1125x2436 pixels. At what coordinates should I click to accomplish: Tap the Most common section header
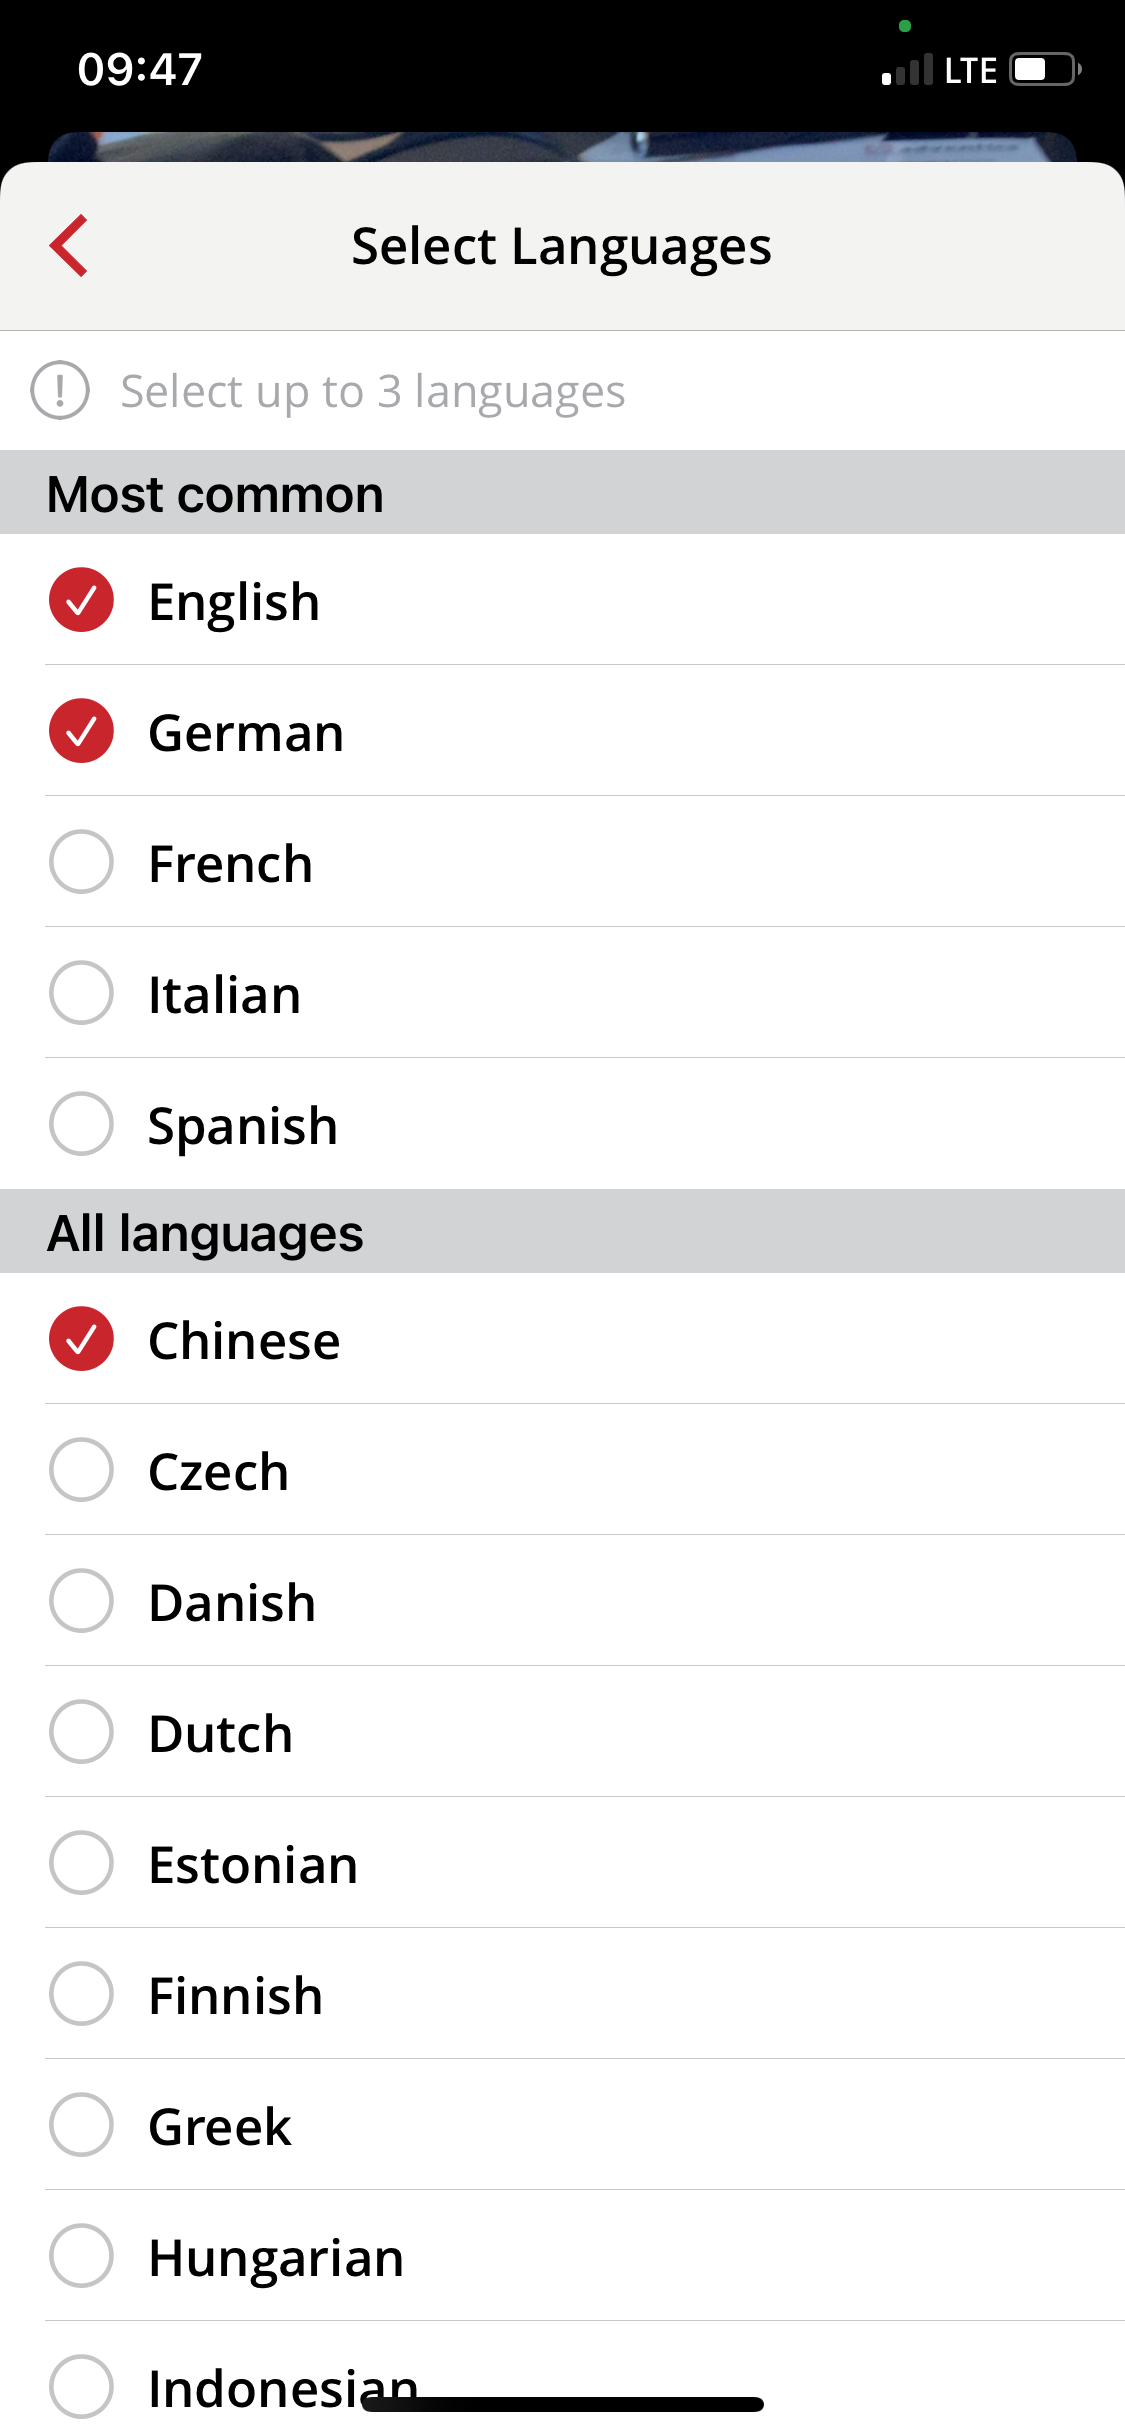pyautogui.click(x=562, y=492)
